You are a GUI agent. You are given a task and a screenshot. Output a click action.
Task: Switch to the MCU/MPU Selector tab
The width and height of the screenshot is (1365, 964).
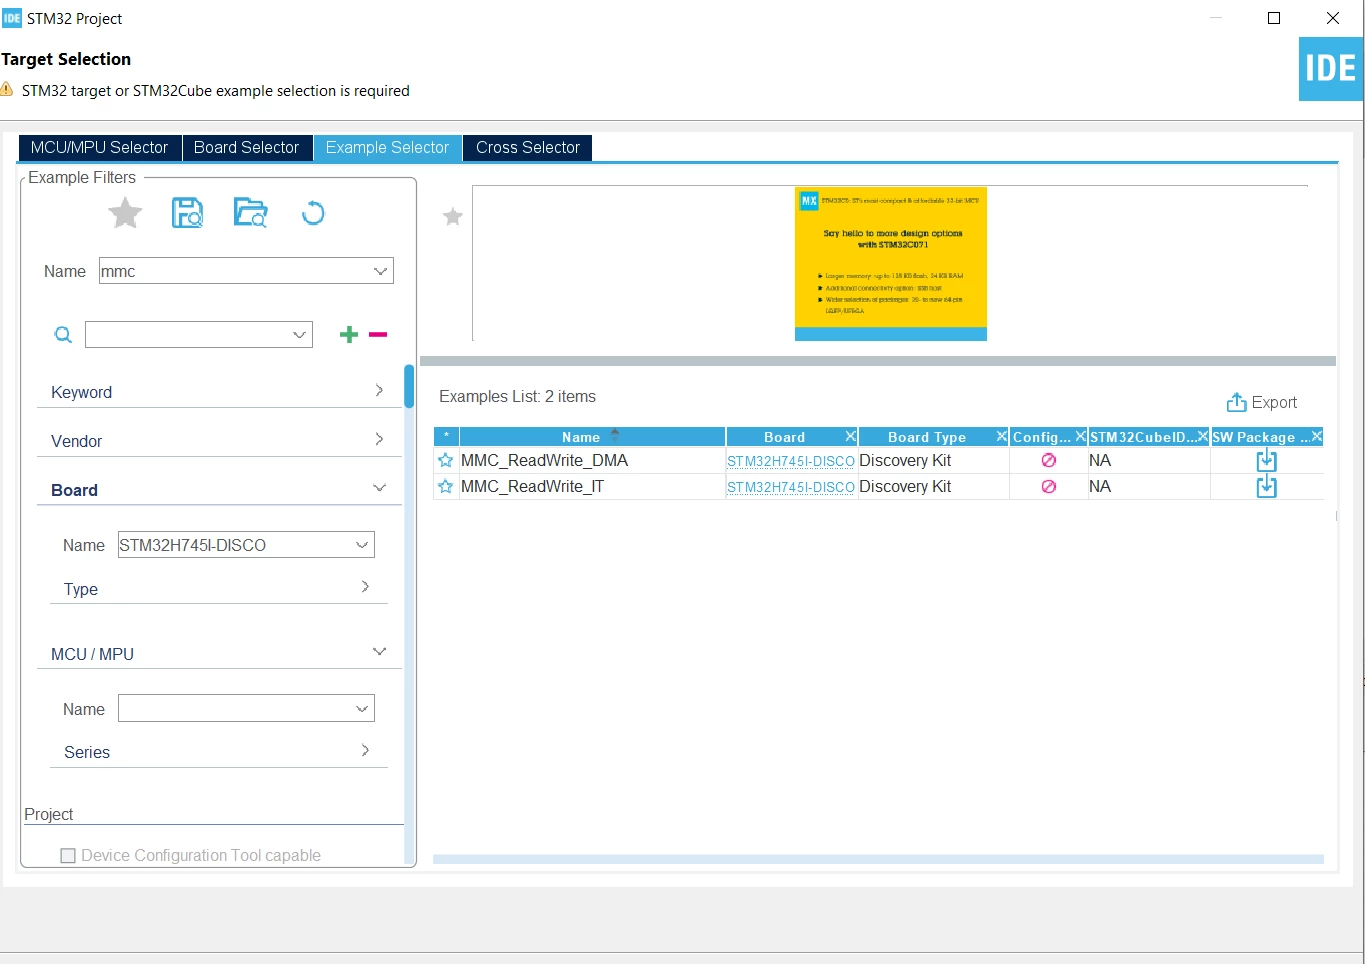(x=99, y=148)
